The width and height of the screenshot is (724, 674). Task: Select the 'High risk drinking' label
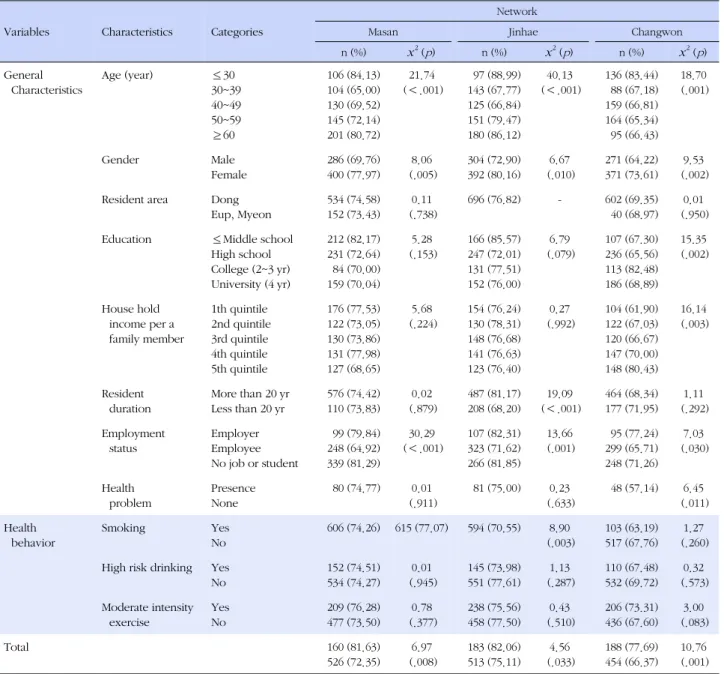tap(147, 568)
